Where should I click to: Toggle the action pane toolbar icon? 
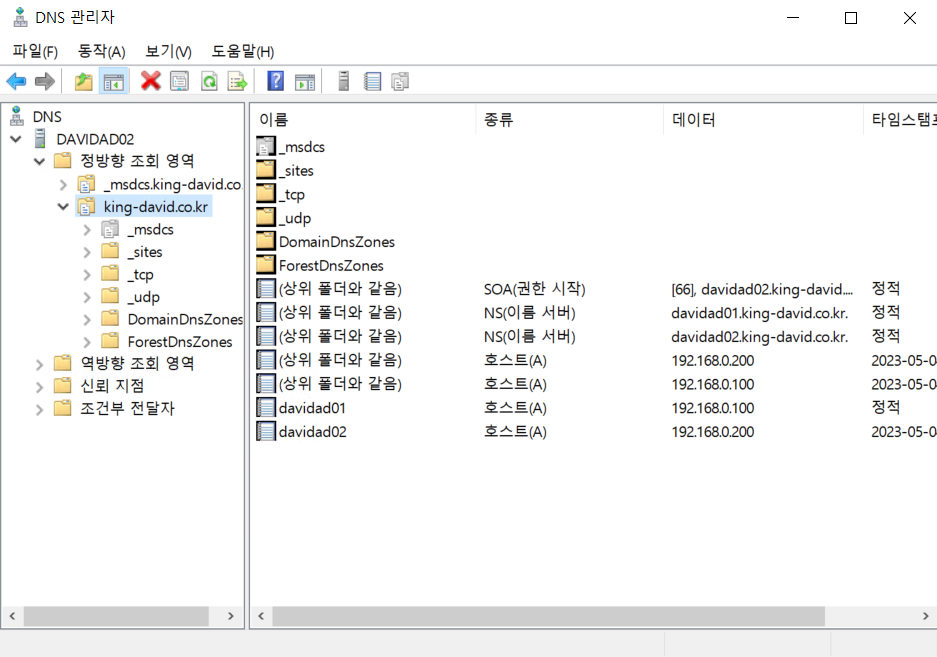[305, 81]
